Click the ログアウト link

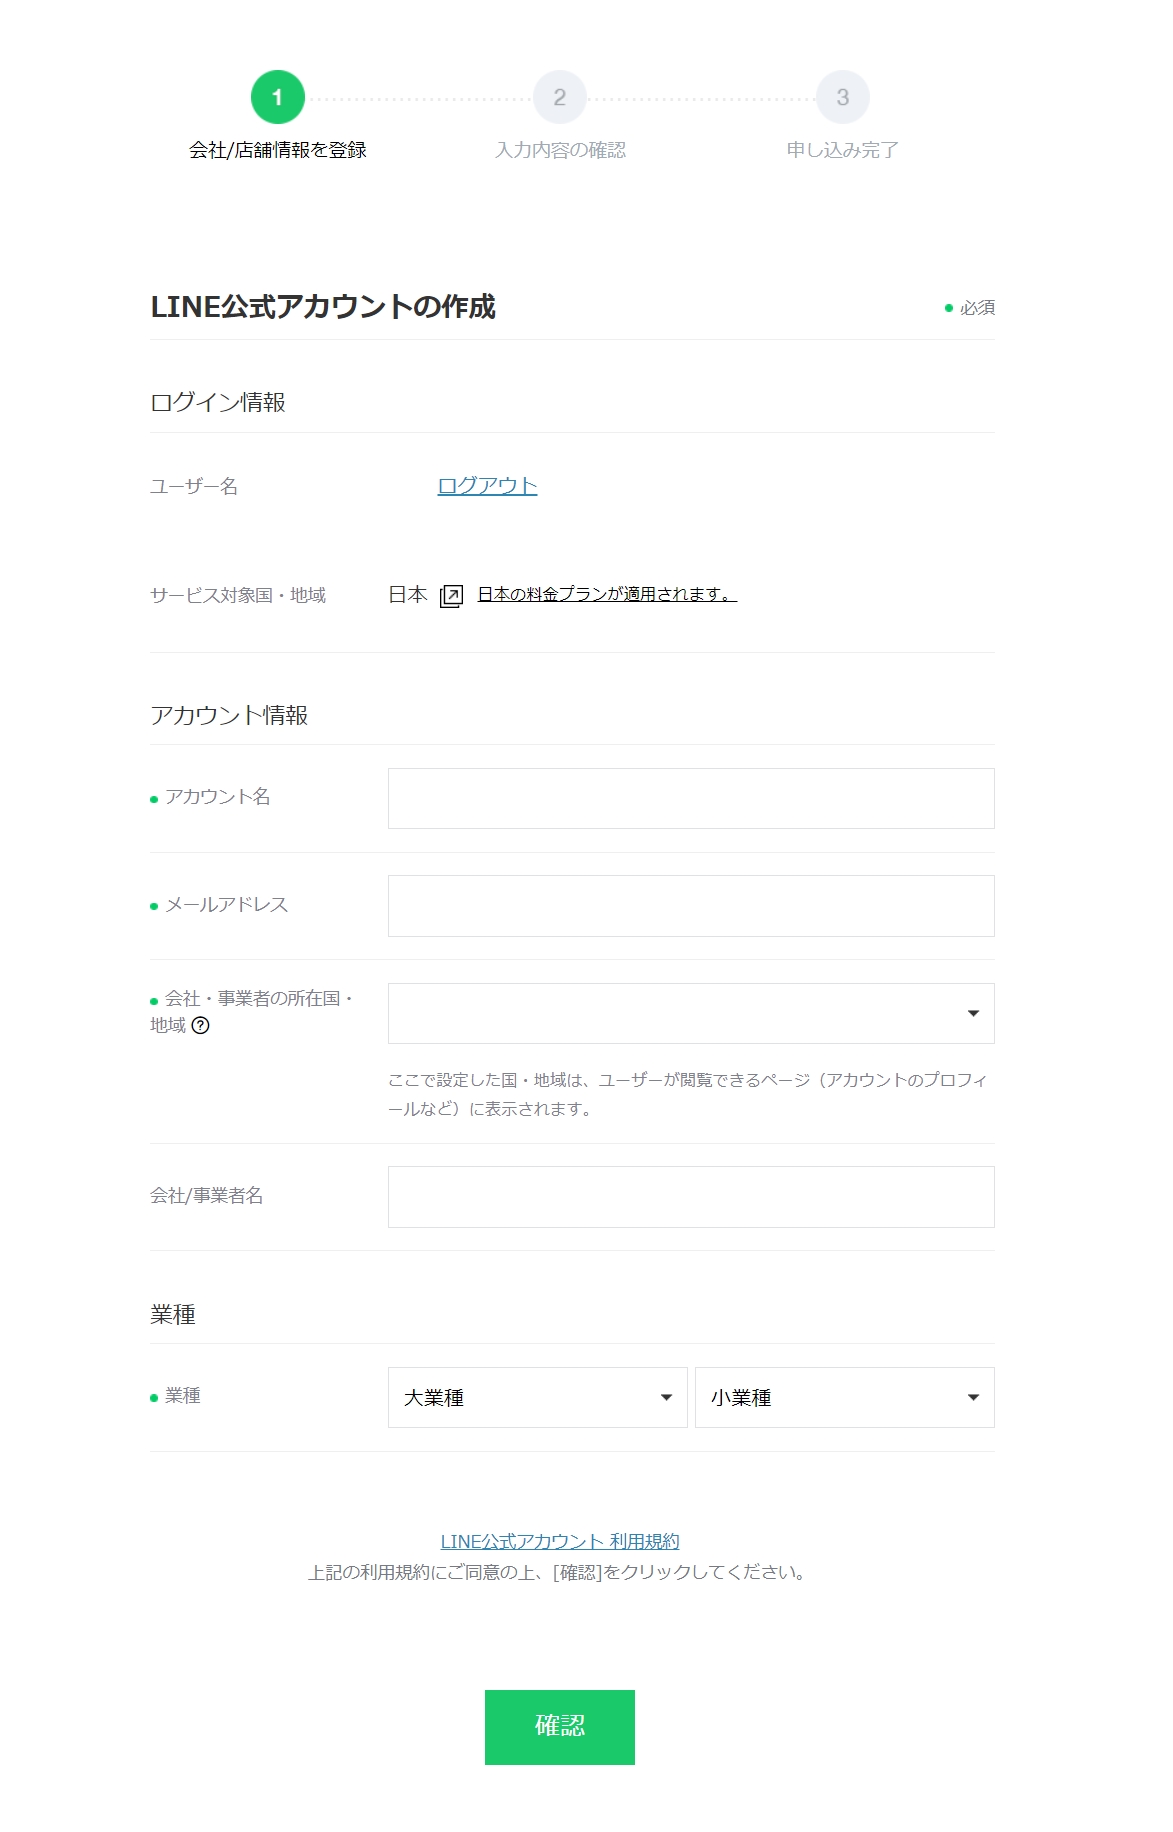(487, 486)
